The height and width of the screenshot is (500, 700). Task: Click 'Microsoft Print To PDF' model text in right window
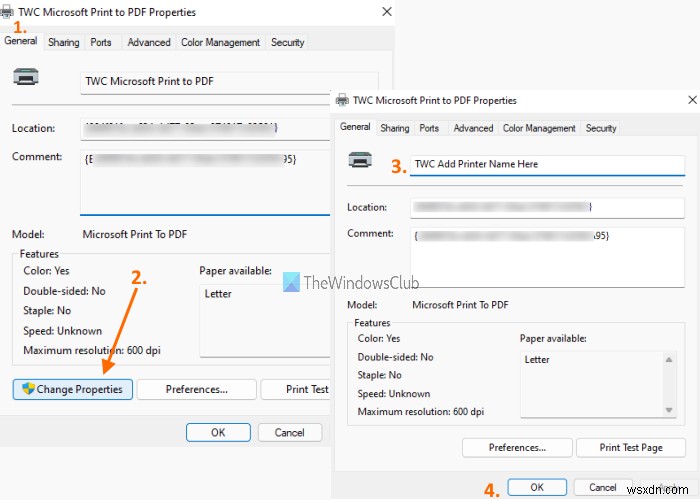coord(460,305)
